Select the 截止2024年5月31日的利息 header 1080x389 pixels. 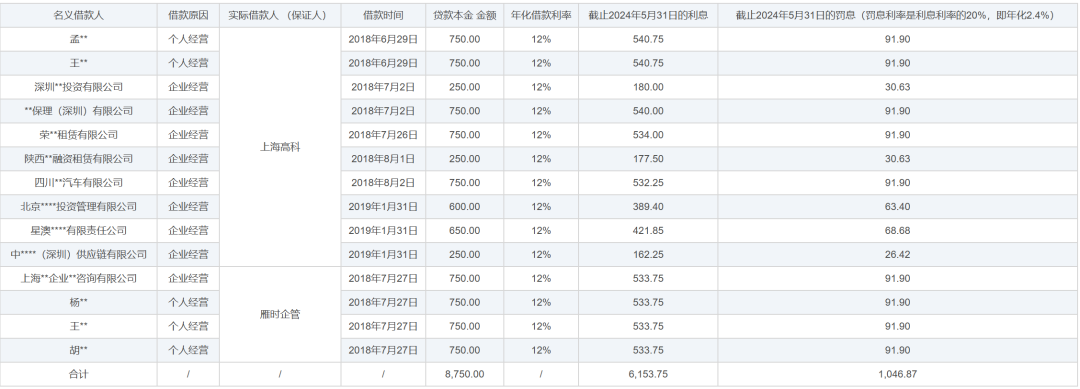pyautogui.click(x=648, y=15)
